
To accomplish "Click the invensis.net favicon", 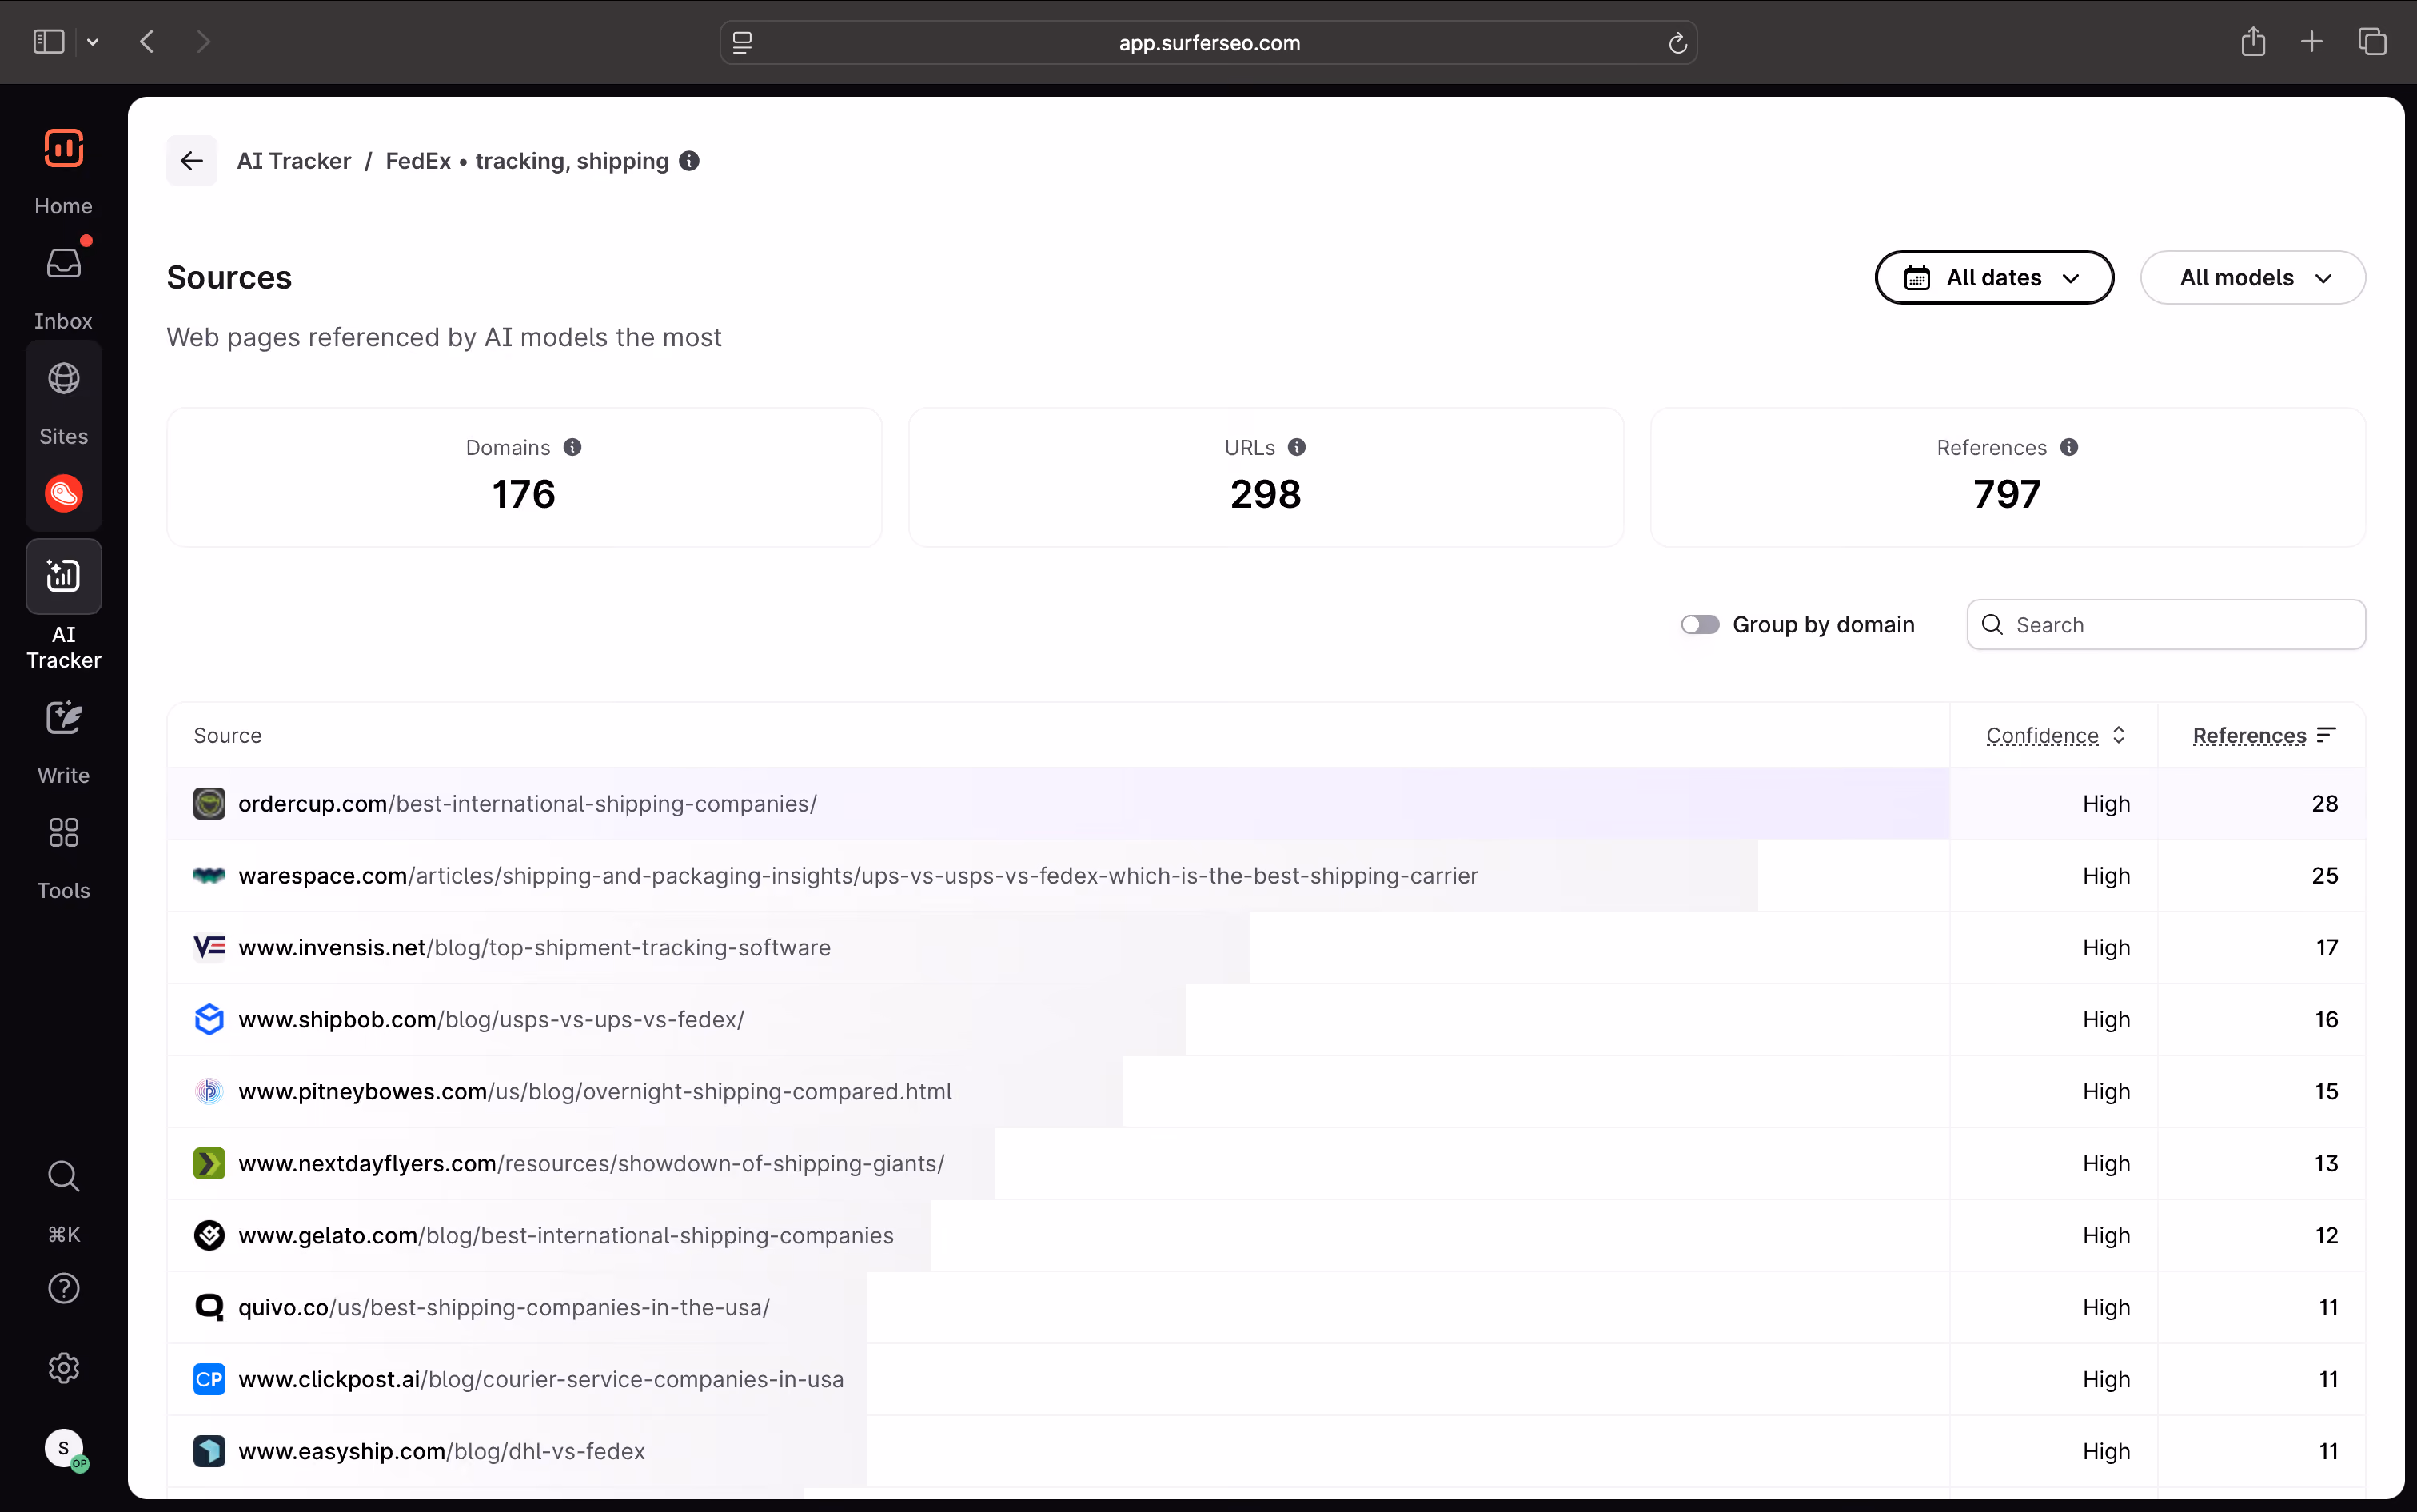I will point(209,947).
